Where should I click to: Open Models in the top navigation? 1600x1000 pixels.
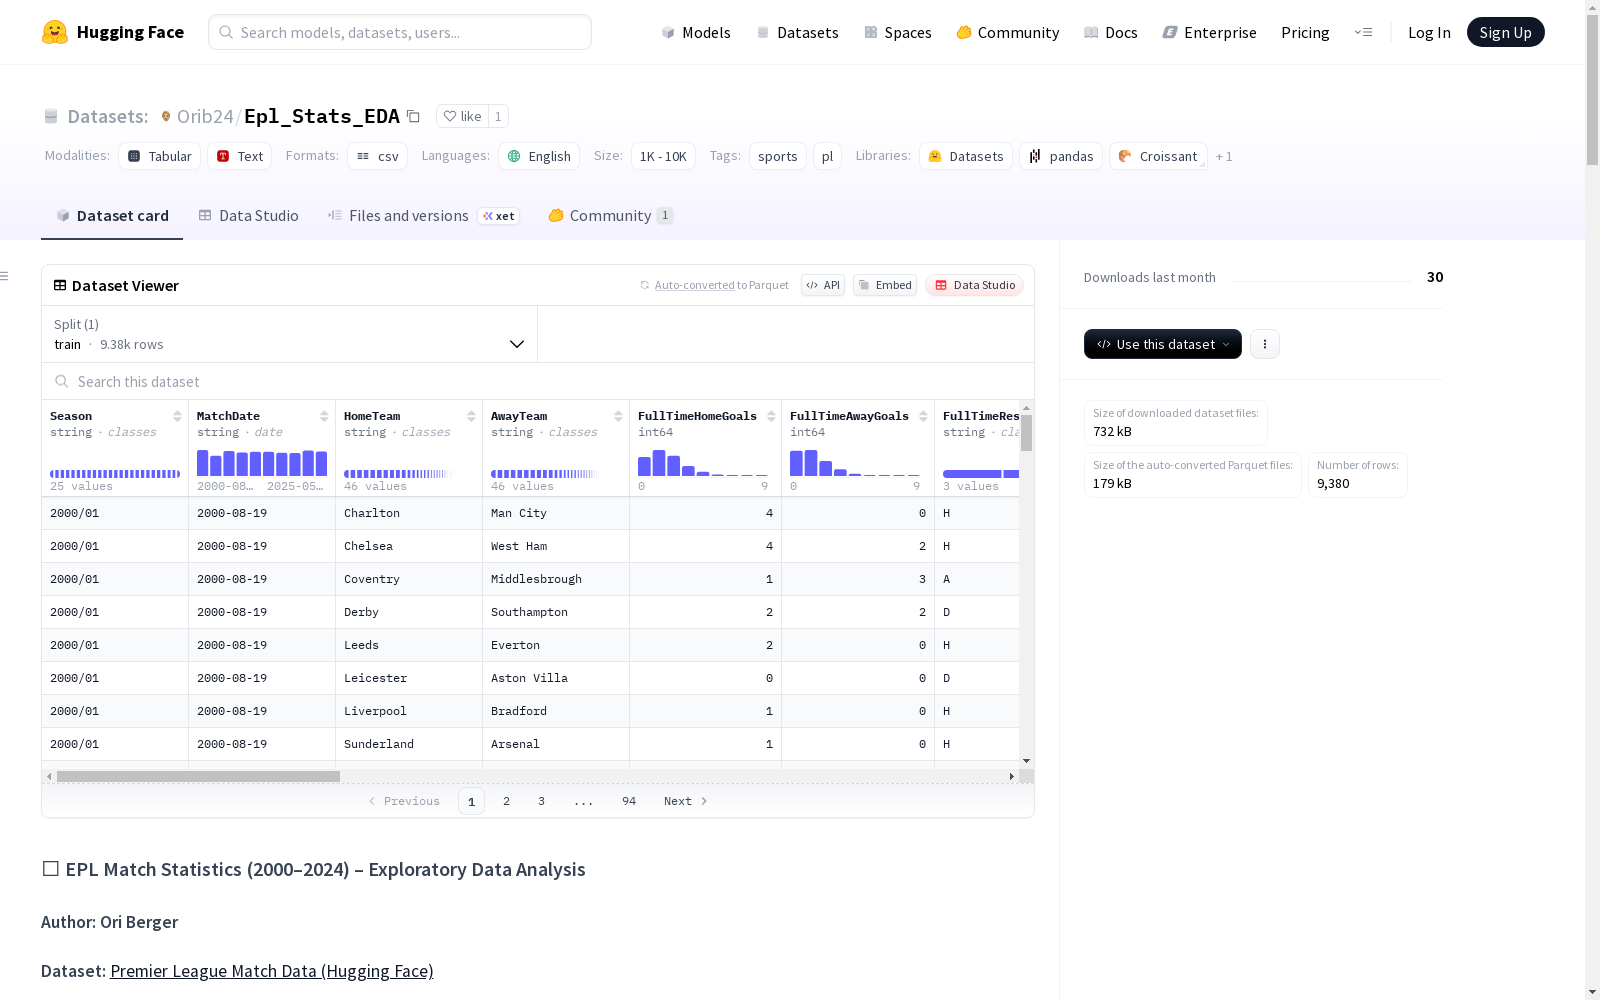pos(696,32)
